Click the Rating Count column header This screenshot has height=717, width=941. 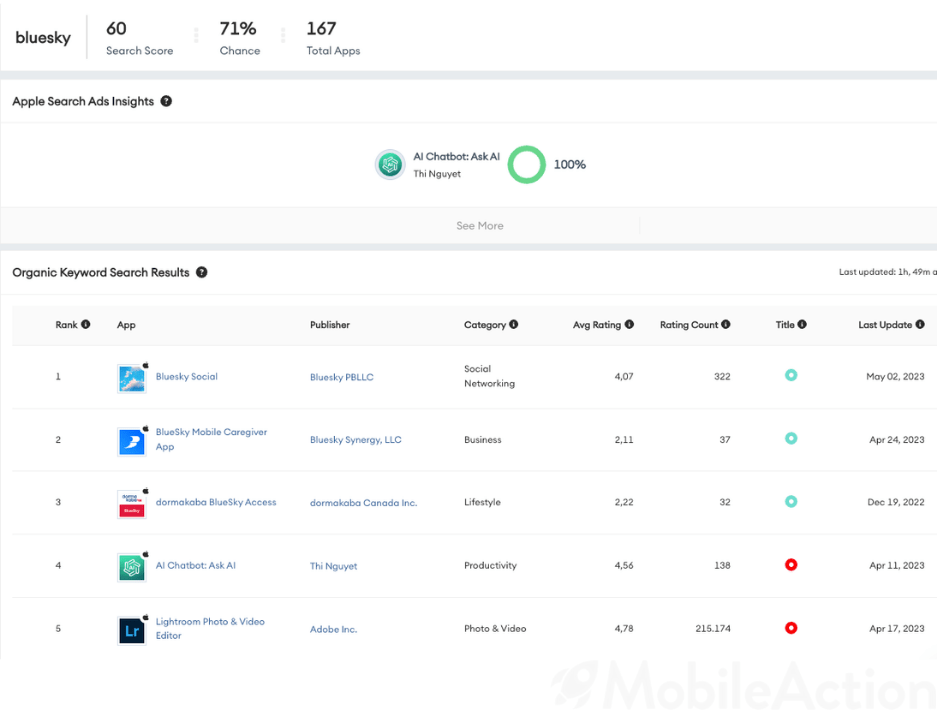689,325
